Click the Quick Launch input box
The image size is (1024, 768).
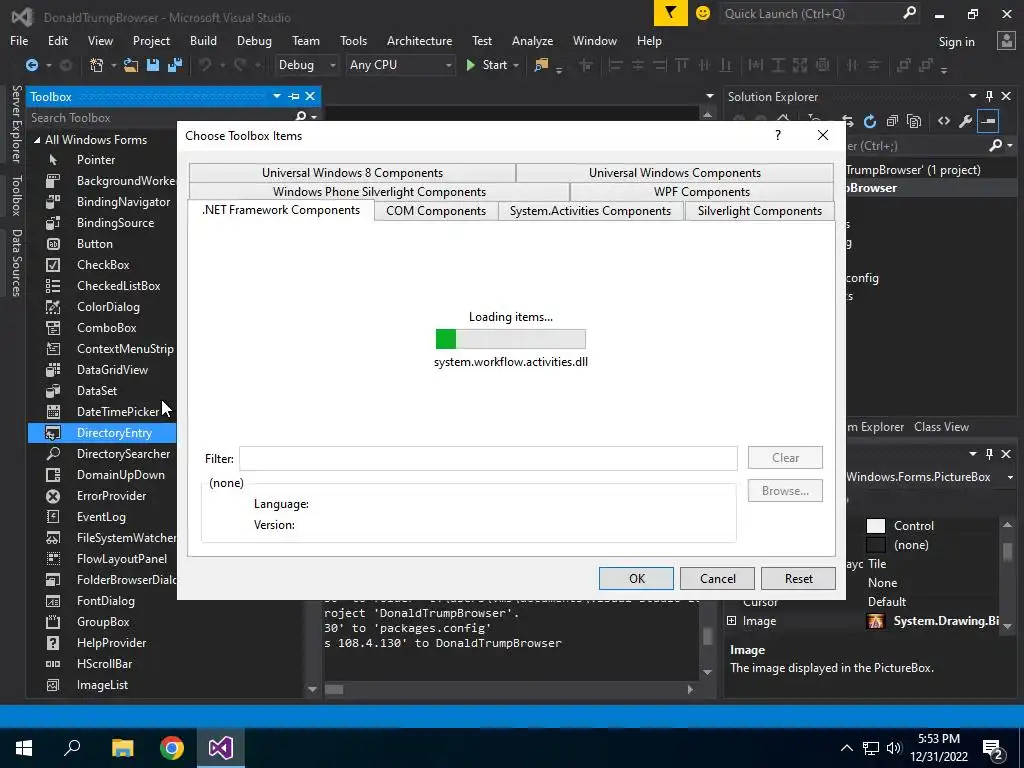(x=810, y=13)
